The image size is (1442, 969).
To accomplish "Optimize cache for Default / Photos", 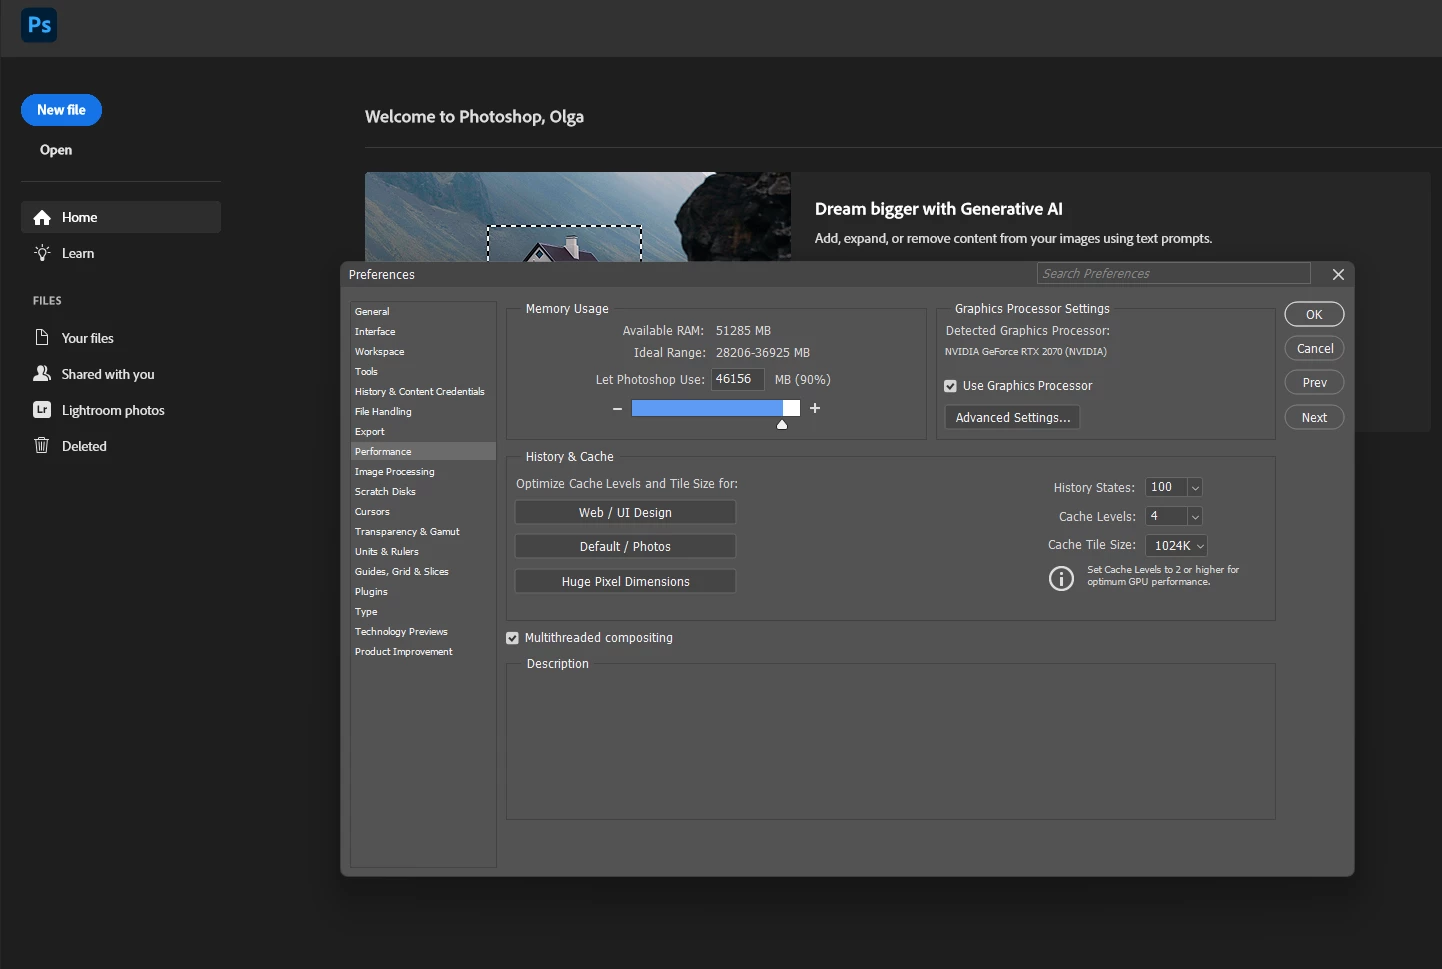I will coord(625,547).
